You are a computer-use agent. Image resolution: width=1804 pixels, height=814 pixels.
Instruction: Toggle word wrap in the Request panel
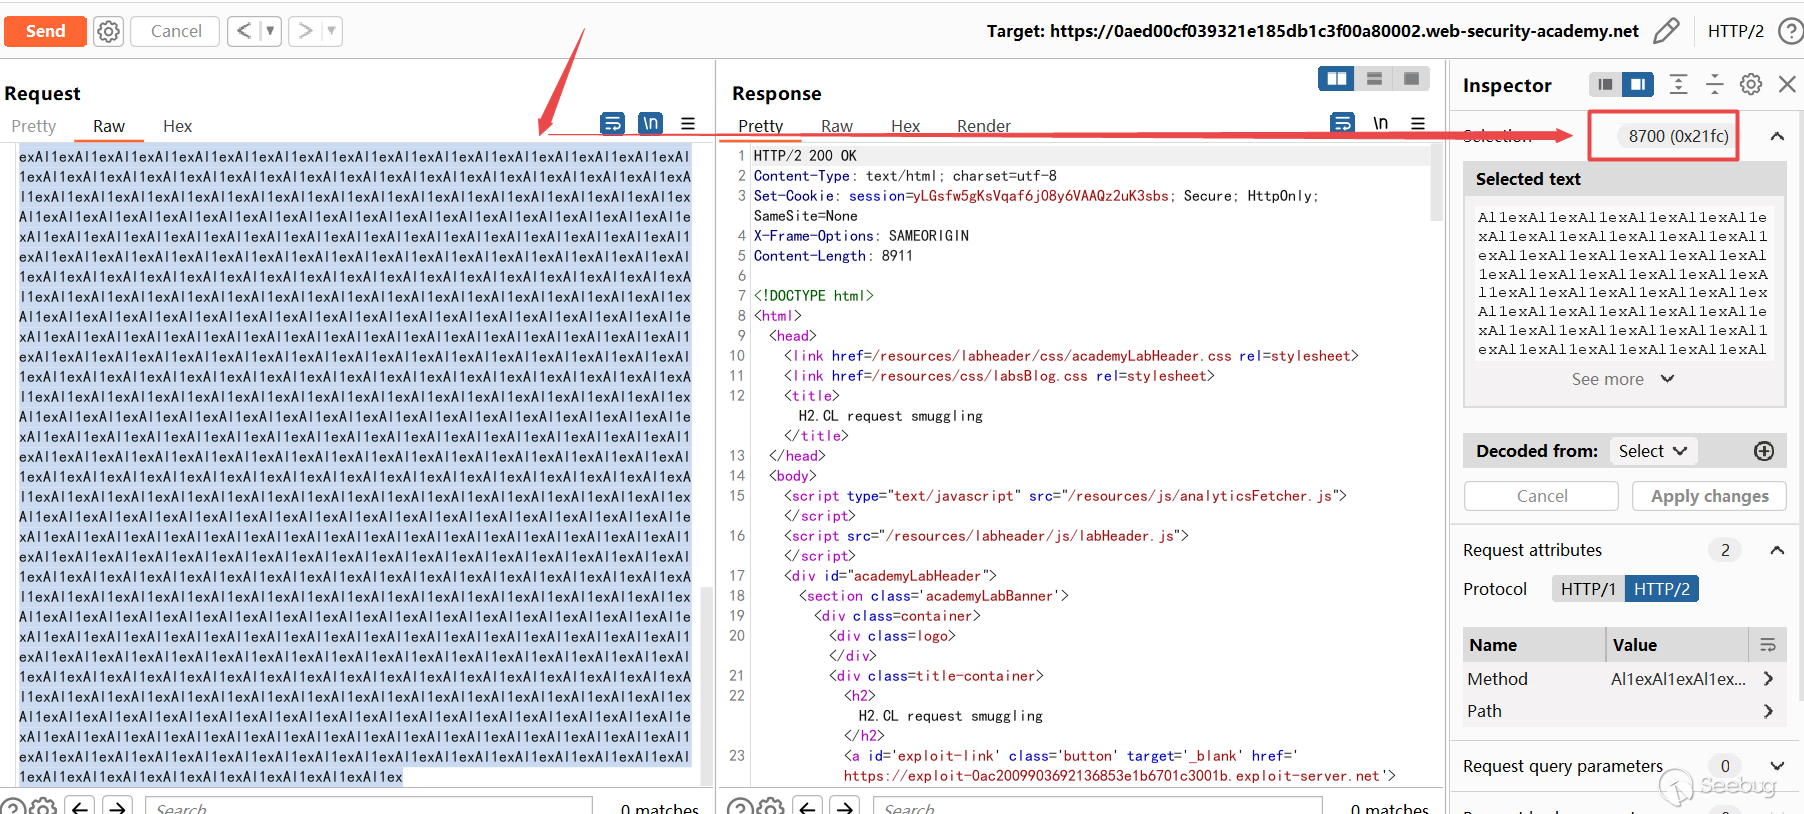pos(612,123)
